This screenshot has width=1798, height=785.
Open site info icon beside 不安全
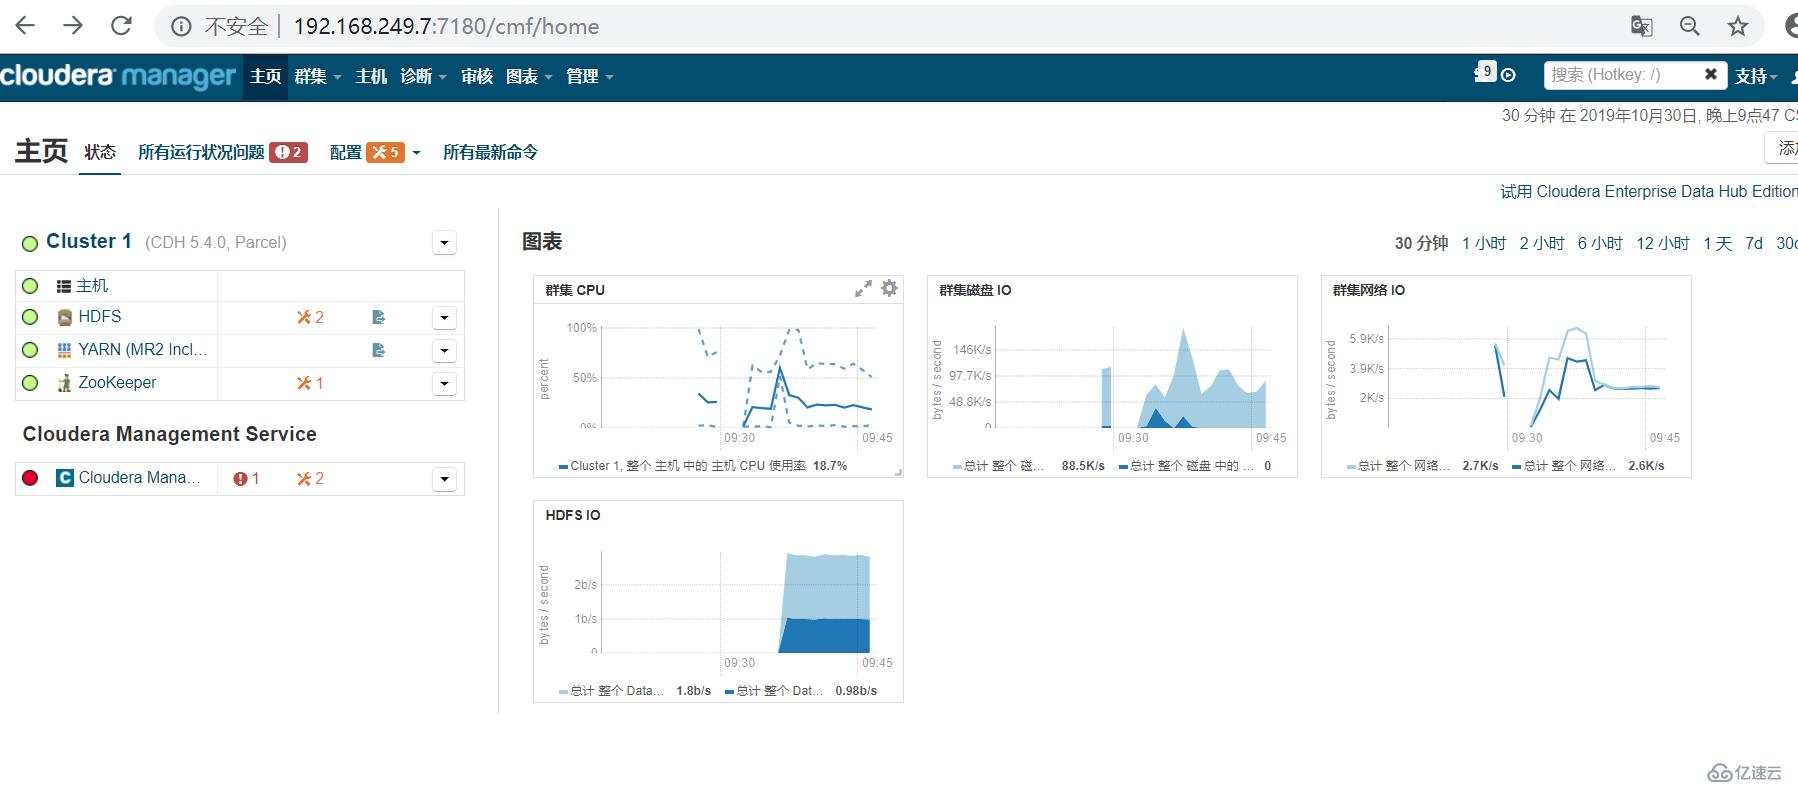pos(181,27)
